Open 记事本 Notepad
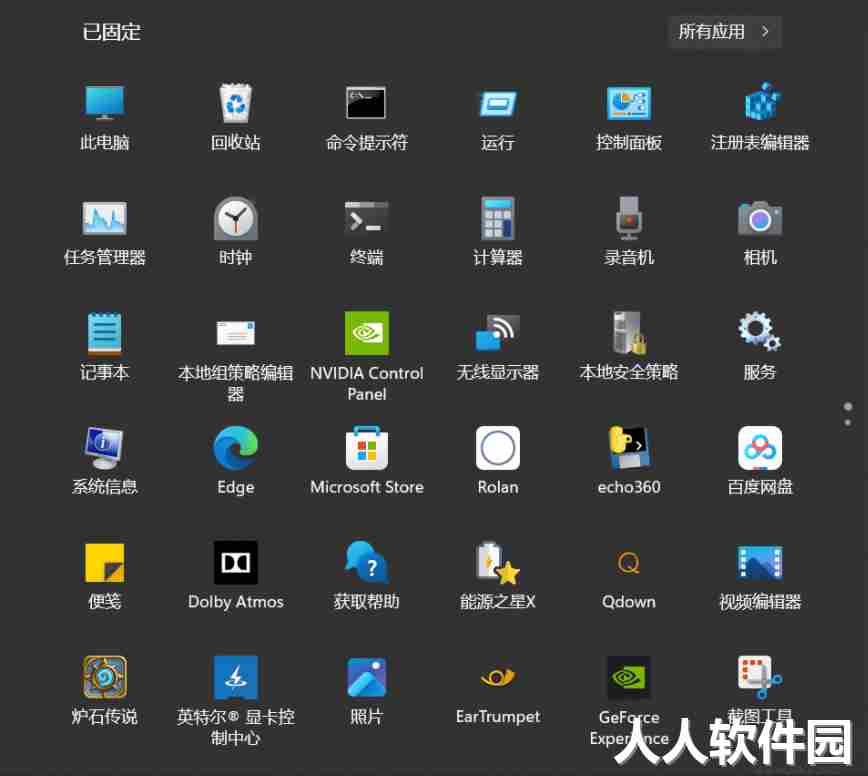Viewport: 868px width, 776px height. coord(105,333)
